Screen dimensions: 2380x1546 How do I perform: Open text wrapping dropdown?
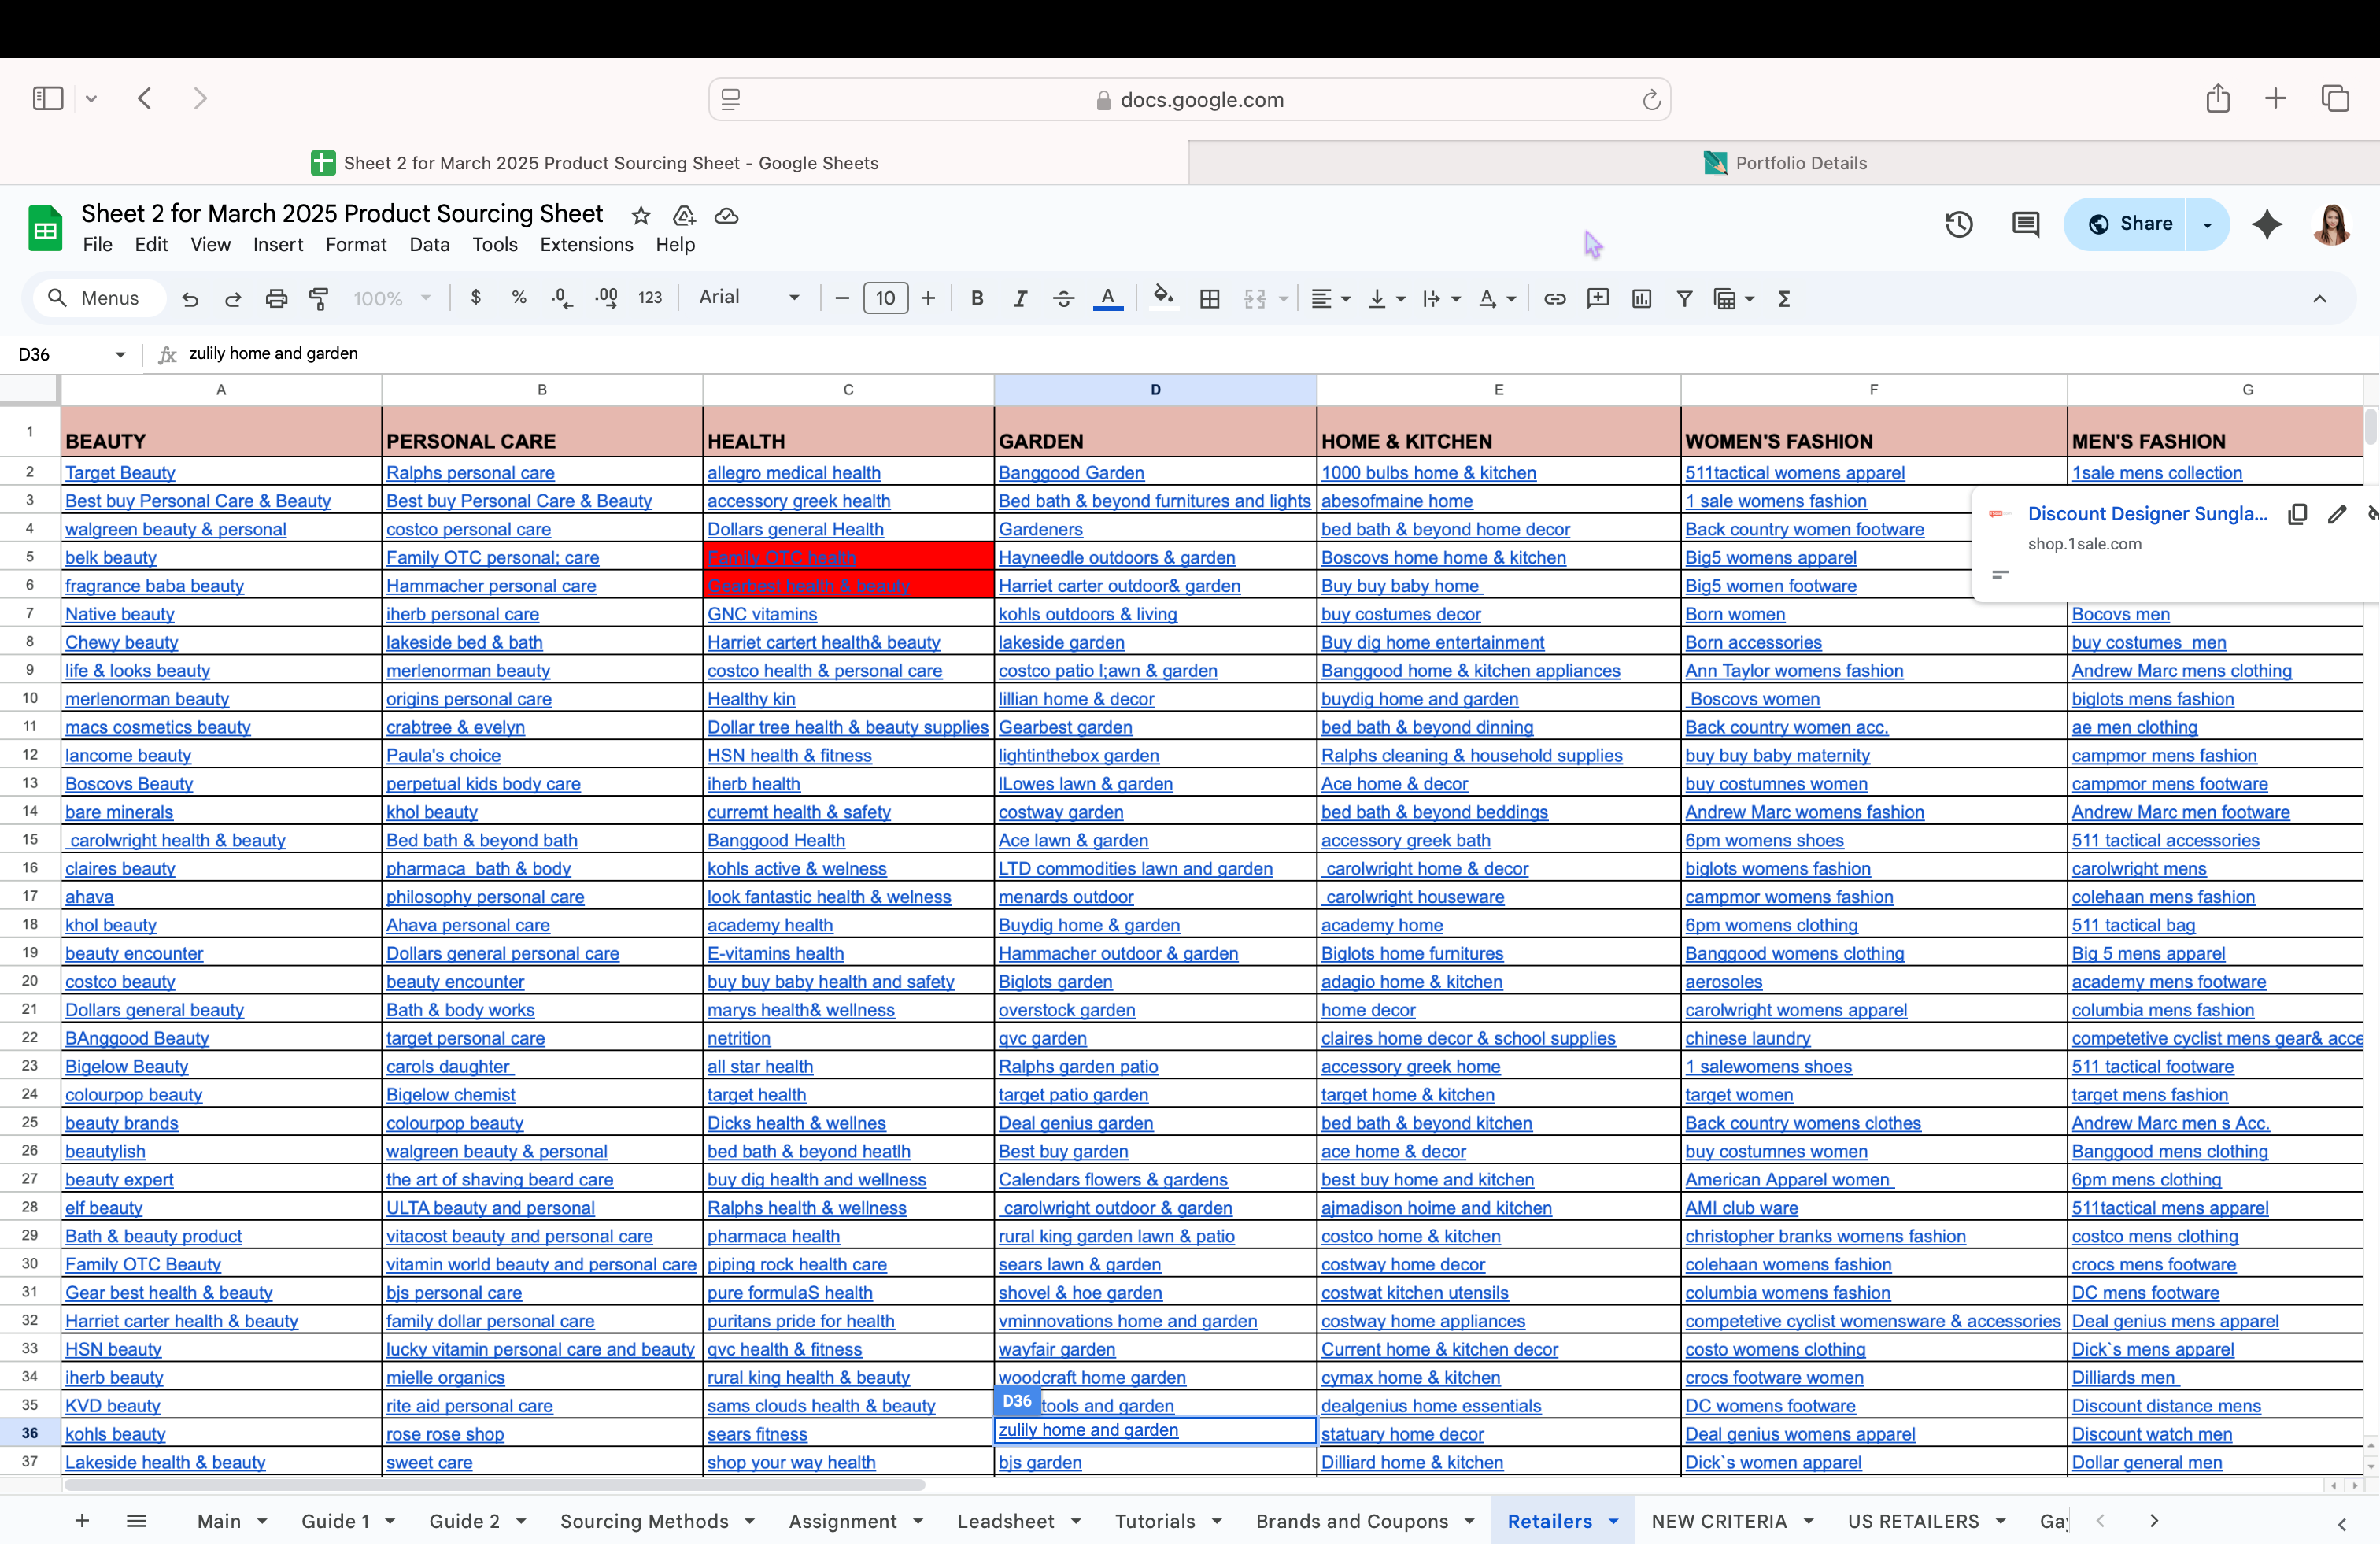[x=1441, y=298]
